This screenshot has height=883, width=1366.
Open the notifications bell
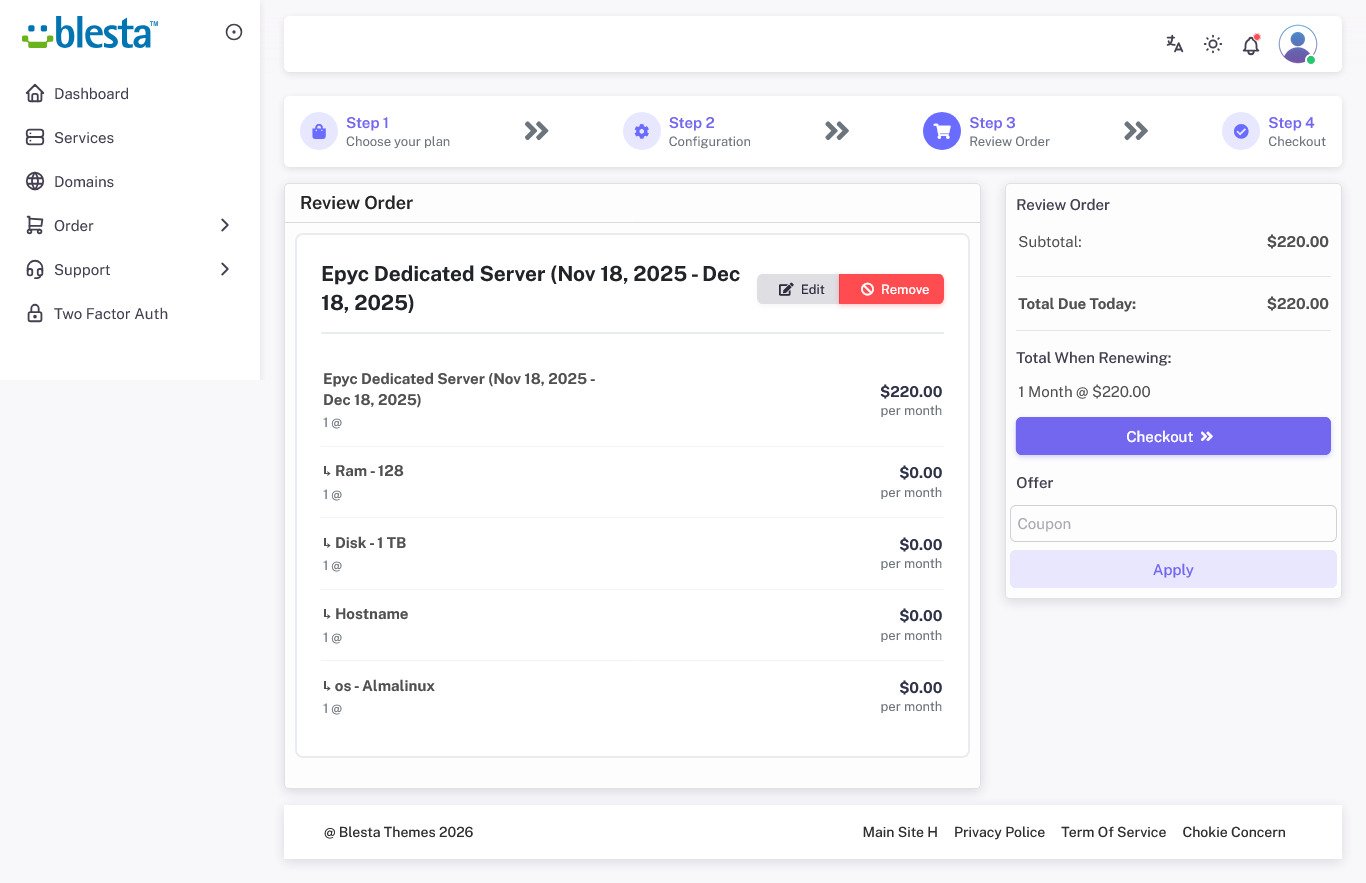[1251, 45]
